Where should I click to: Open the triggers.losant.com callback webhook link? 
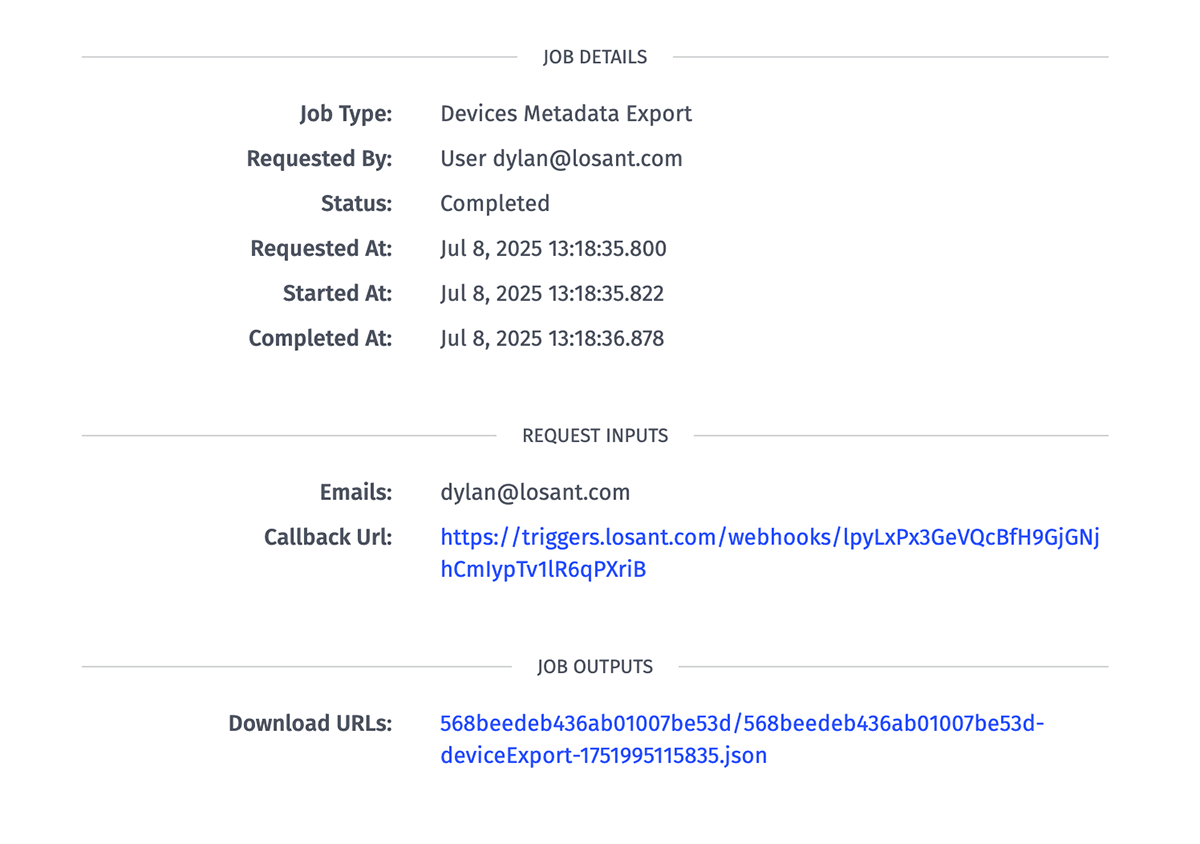[769, 538]
